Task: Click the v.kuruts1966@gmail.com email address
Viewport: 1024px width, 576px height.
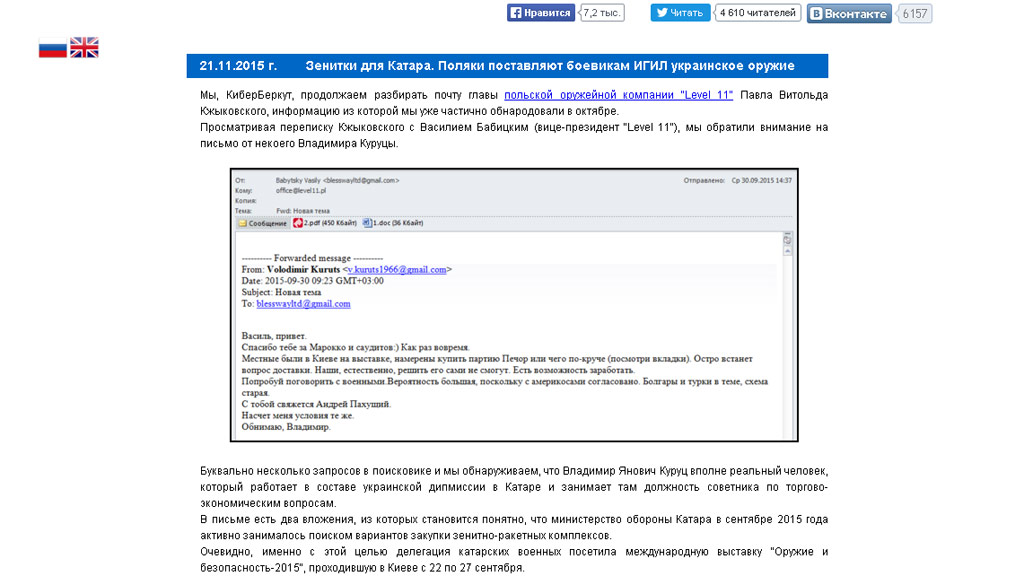Action: (x=396, y=269)
